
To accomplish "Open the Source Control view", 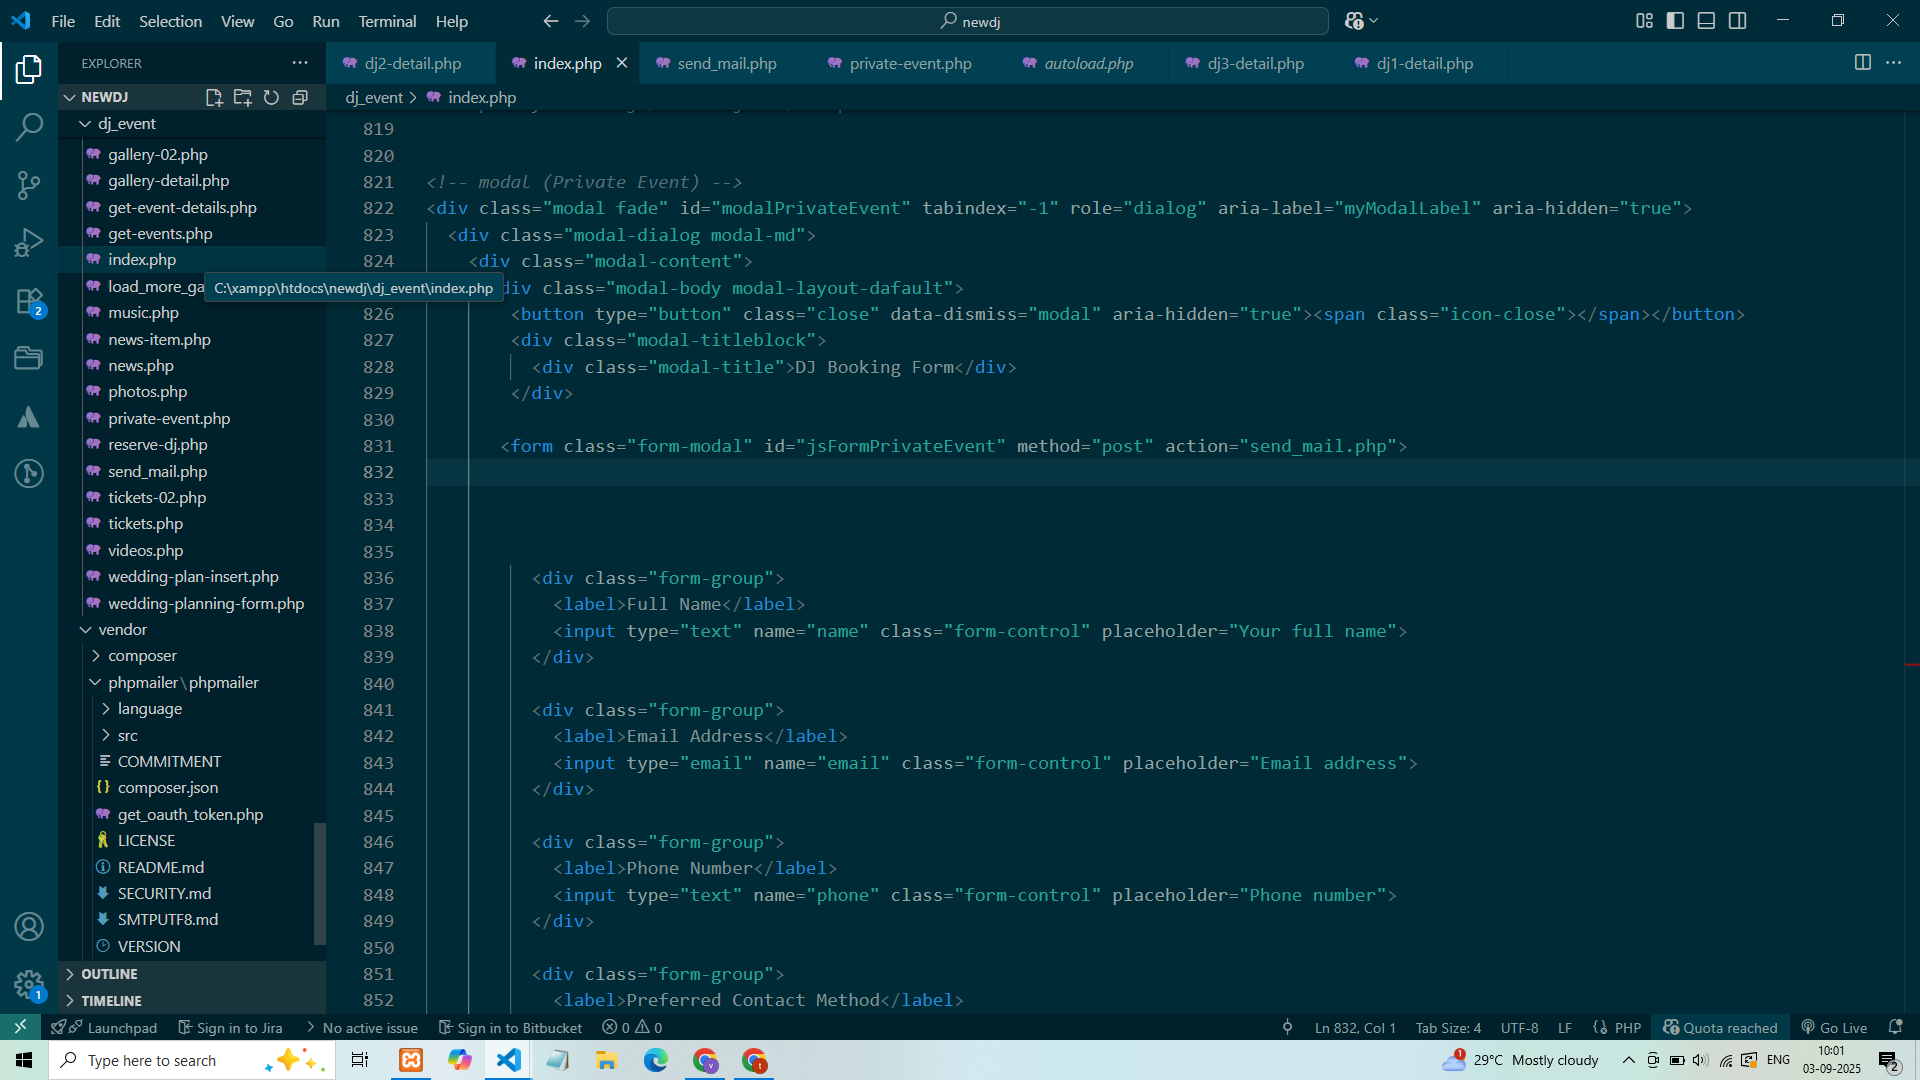I will tap(29, 185).
